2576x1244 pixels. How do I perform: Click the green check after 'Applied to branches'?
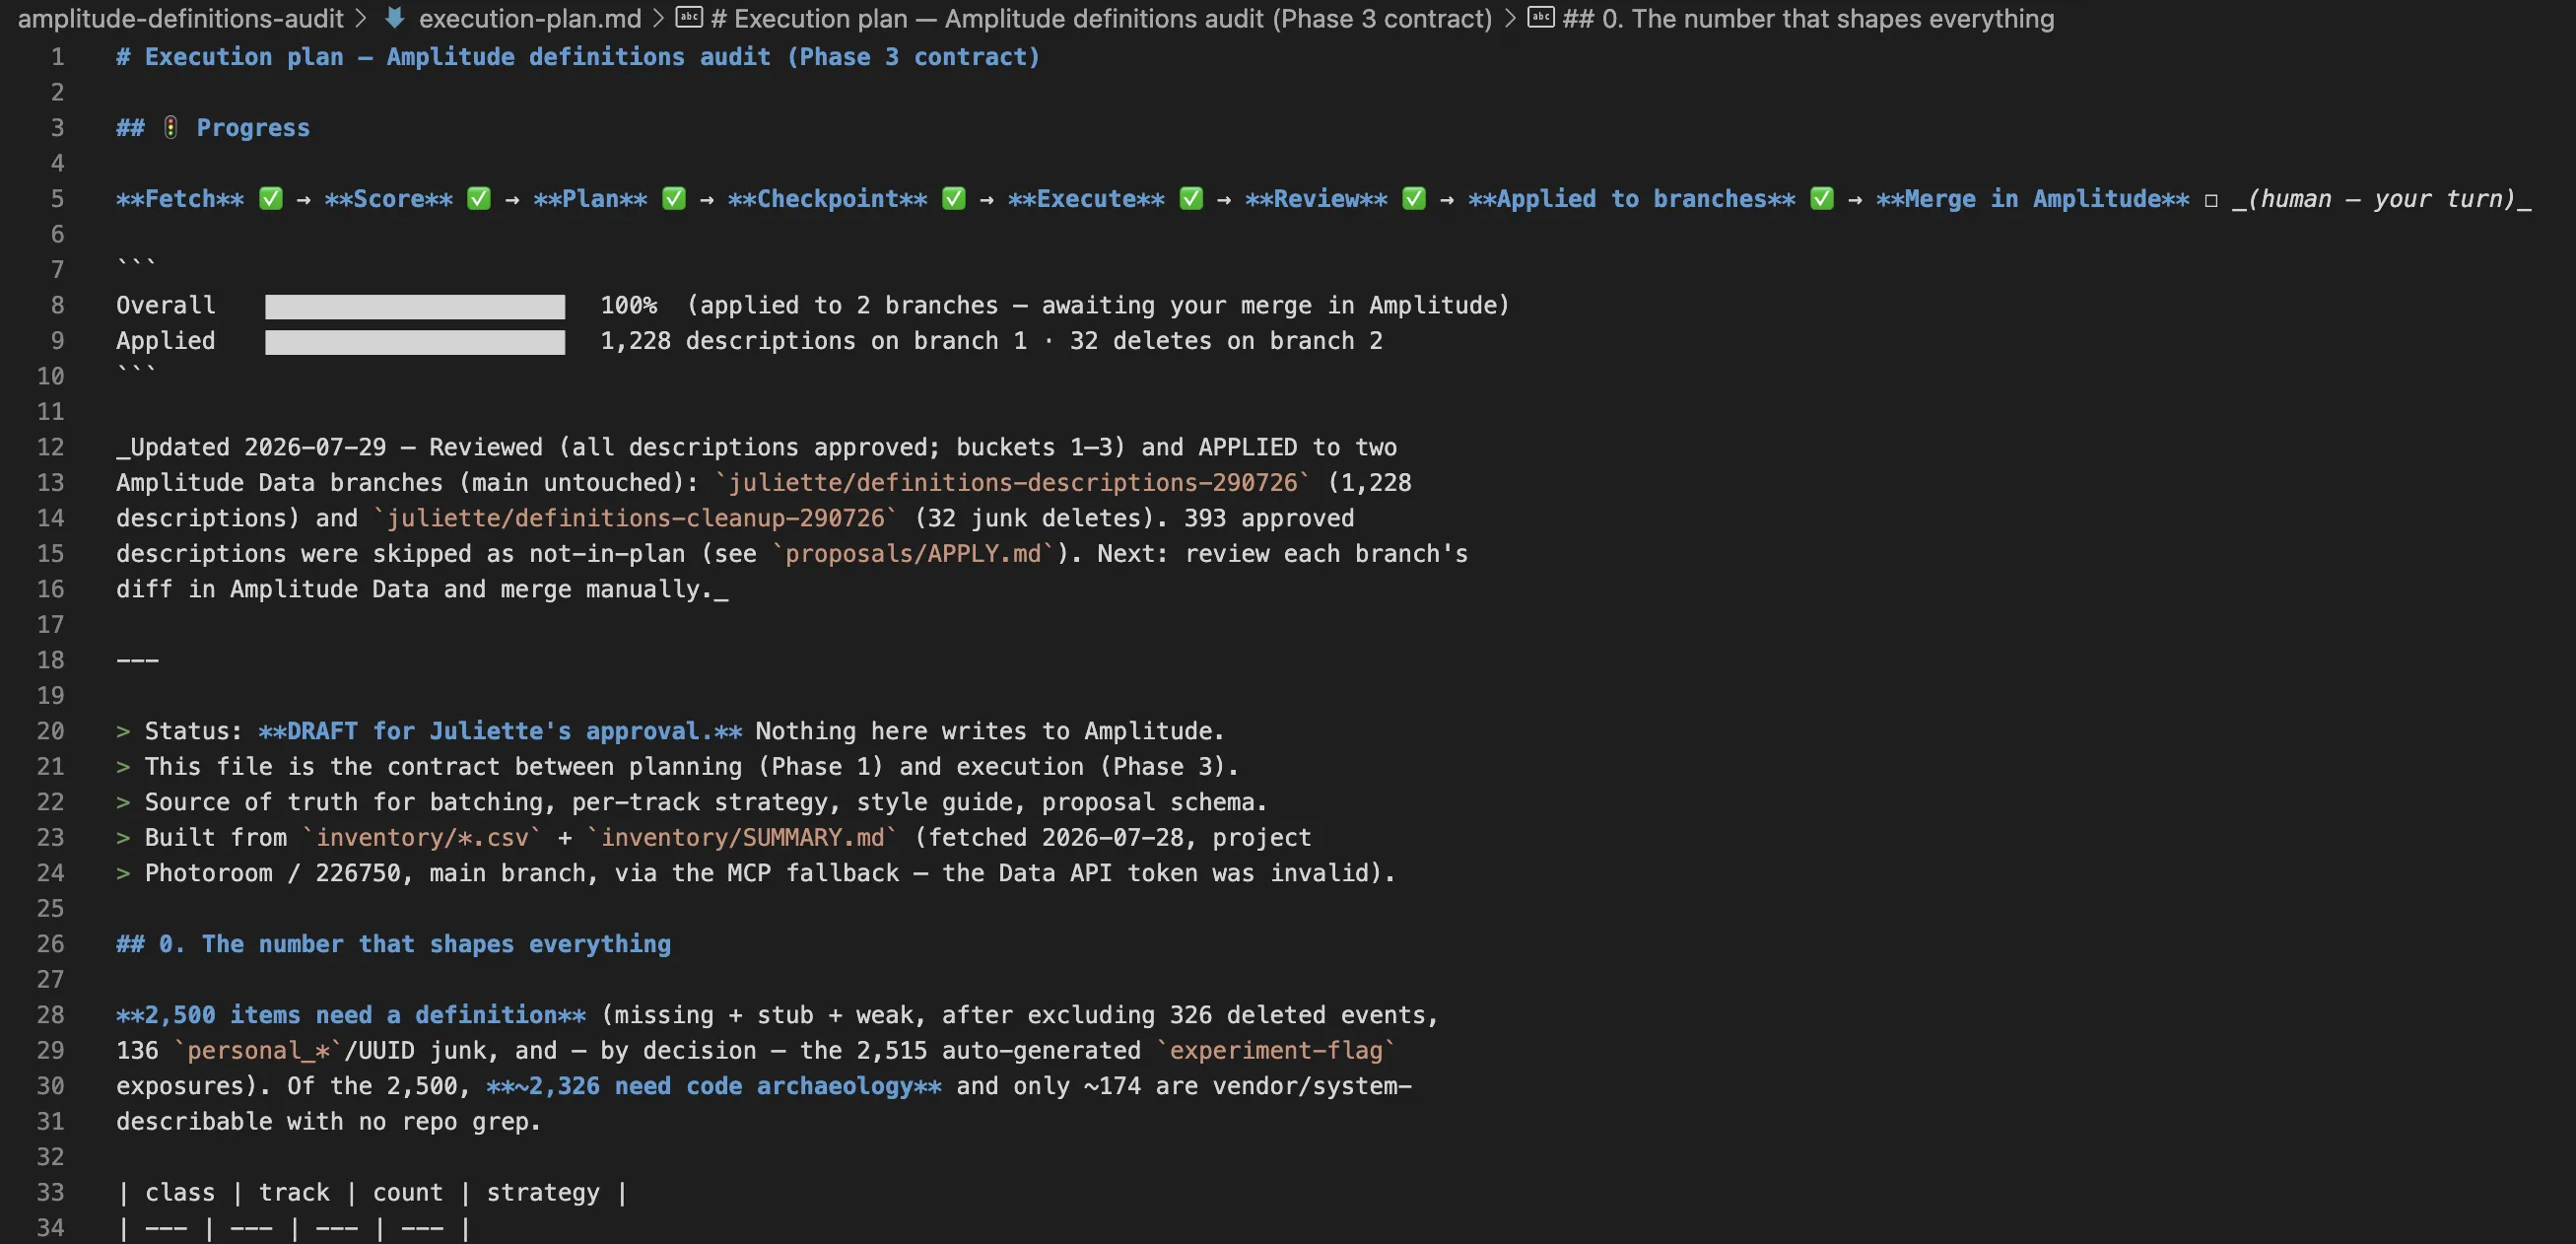coord(1822,198)
